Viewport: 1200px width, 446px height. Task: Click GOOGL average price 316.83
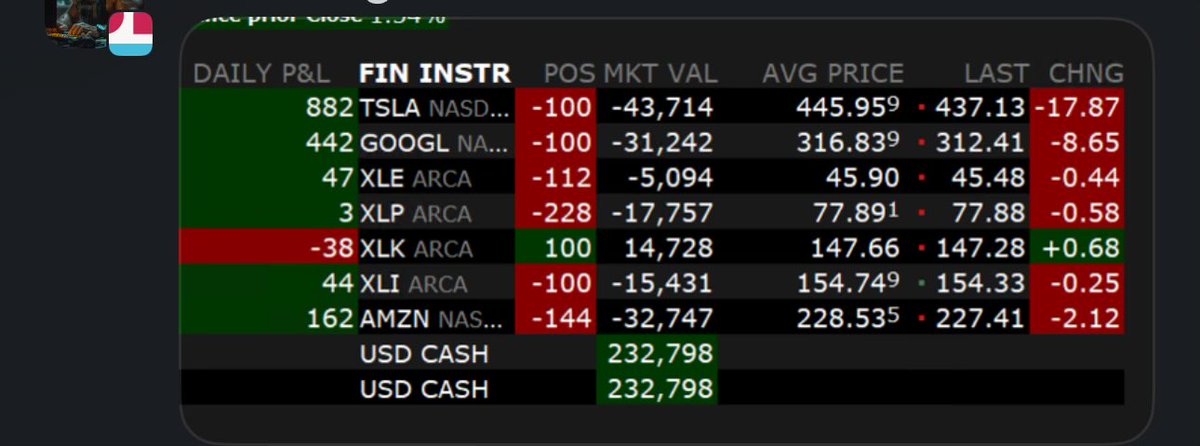coord(850,142)
